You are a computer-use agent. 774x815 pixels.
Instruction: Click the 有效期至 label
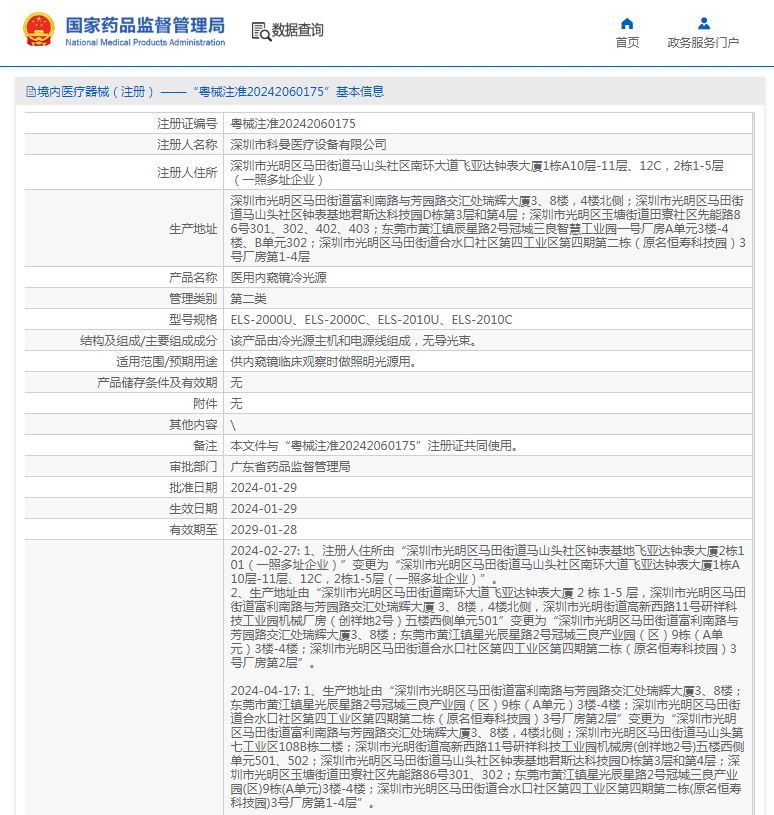click(x=193, y=530)
